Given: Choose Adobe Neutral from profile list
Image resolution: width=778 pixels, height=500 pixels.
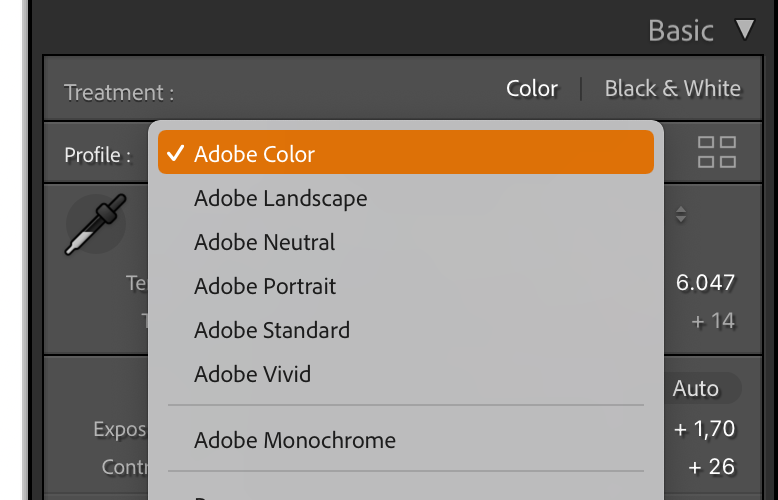Looking at the screenshot, I should [265, 242].
